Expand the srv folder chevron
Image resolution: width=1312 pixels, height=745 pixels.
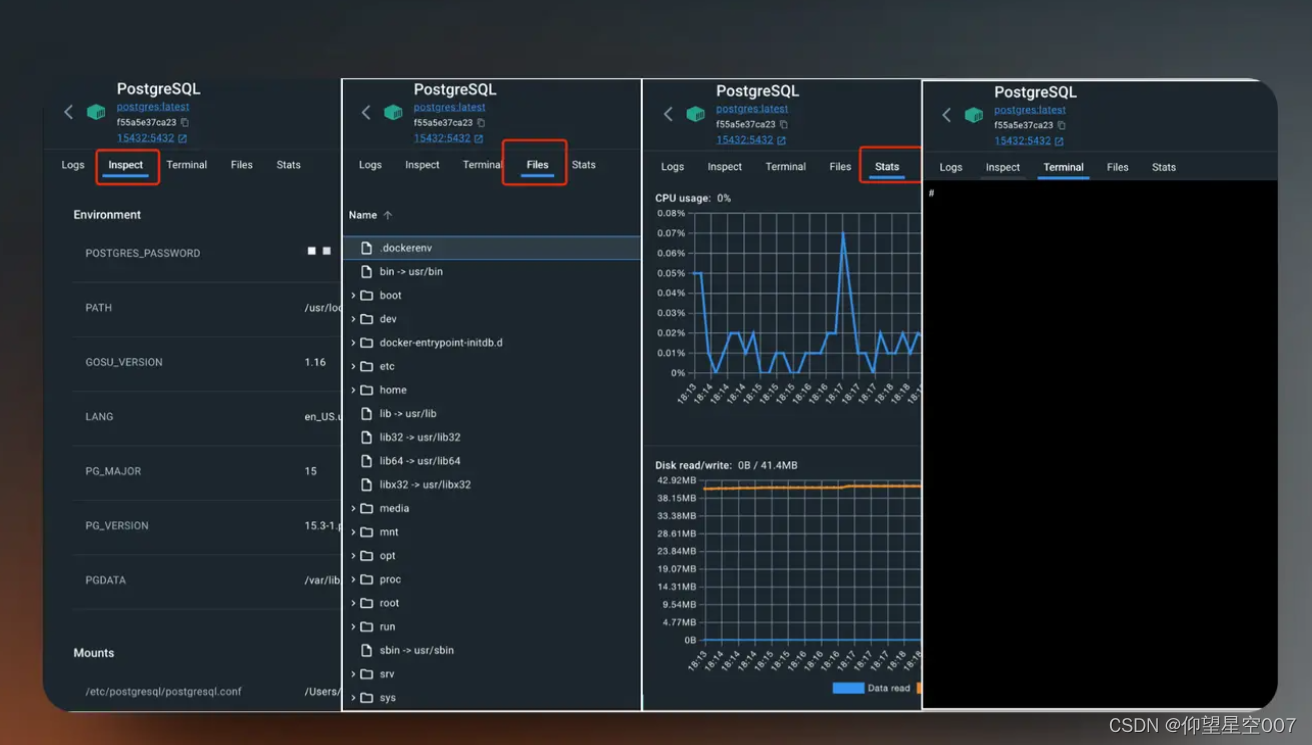tap(353, 674)
